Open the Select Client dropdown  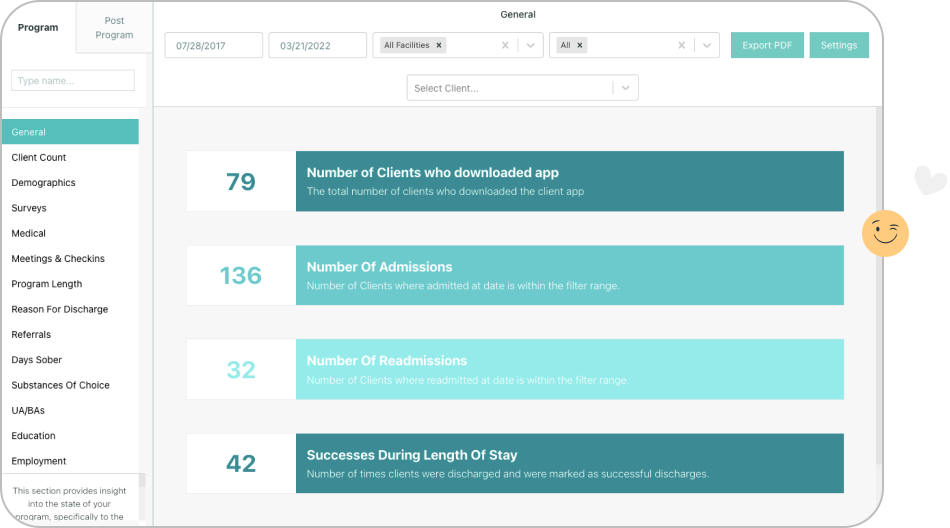click(x=510, y=88)
